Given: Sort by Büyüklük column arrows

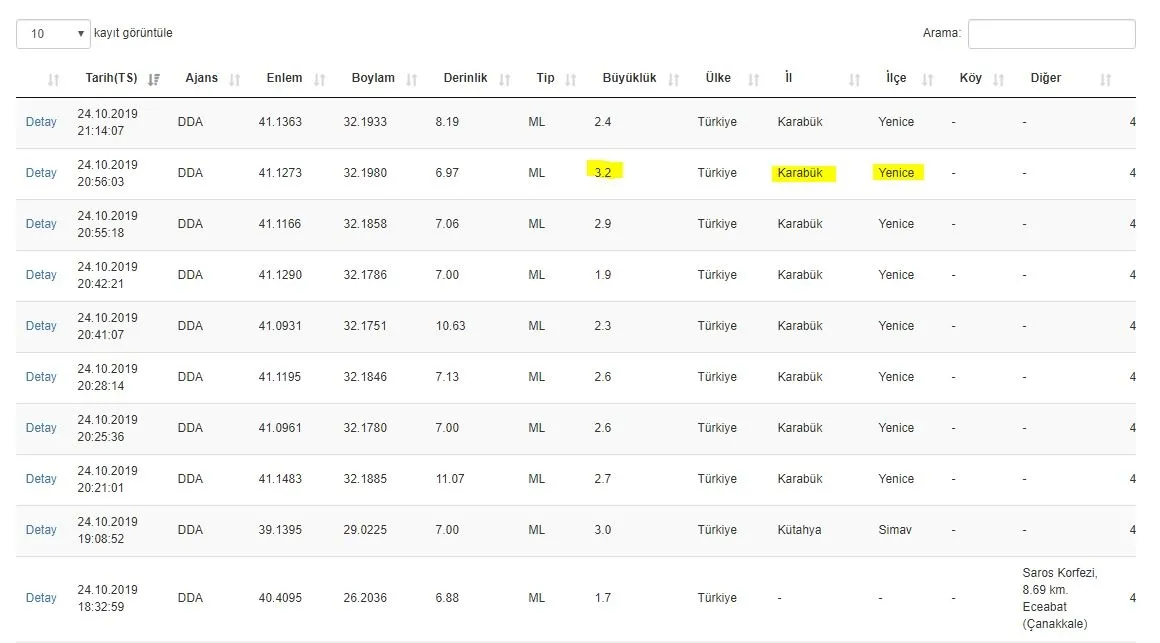Looking at the screenshot, I should (x=674, y=79).
